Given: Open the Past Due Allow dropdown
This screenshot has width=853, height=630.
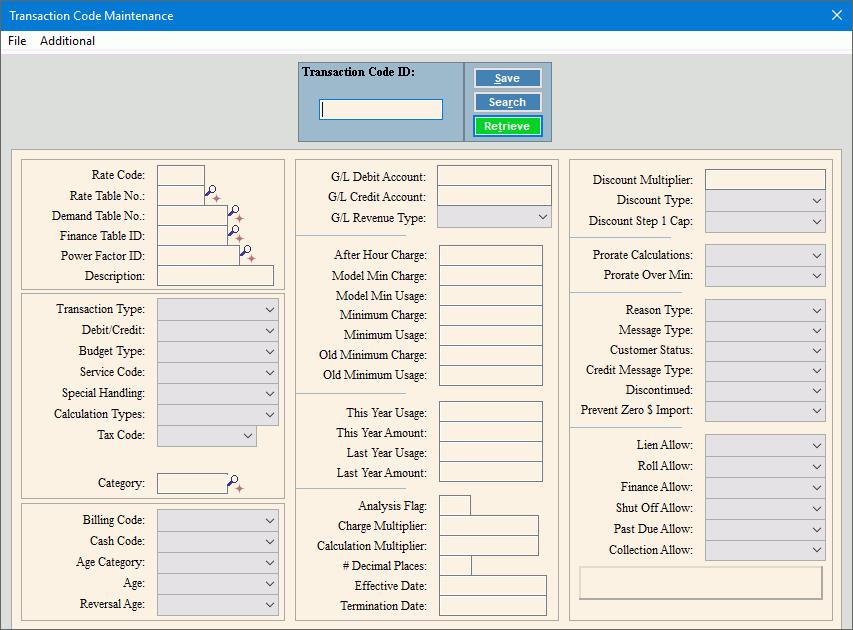Looking at the screenshot, I should pos(765,529).
